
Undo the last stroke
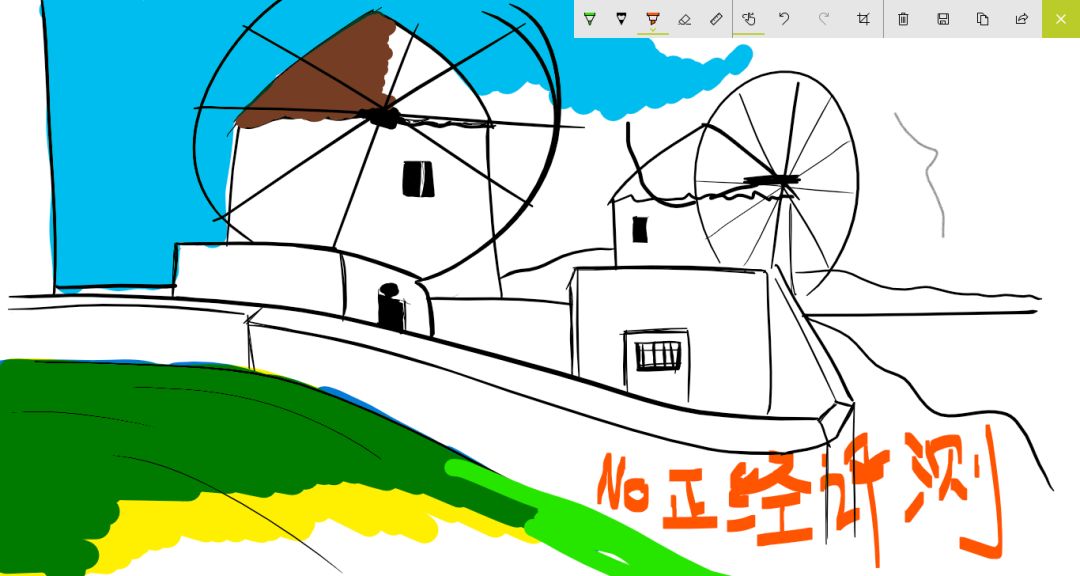point(784,19)
